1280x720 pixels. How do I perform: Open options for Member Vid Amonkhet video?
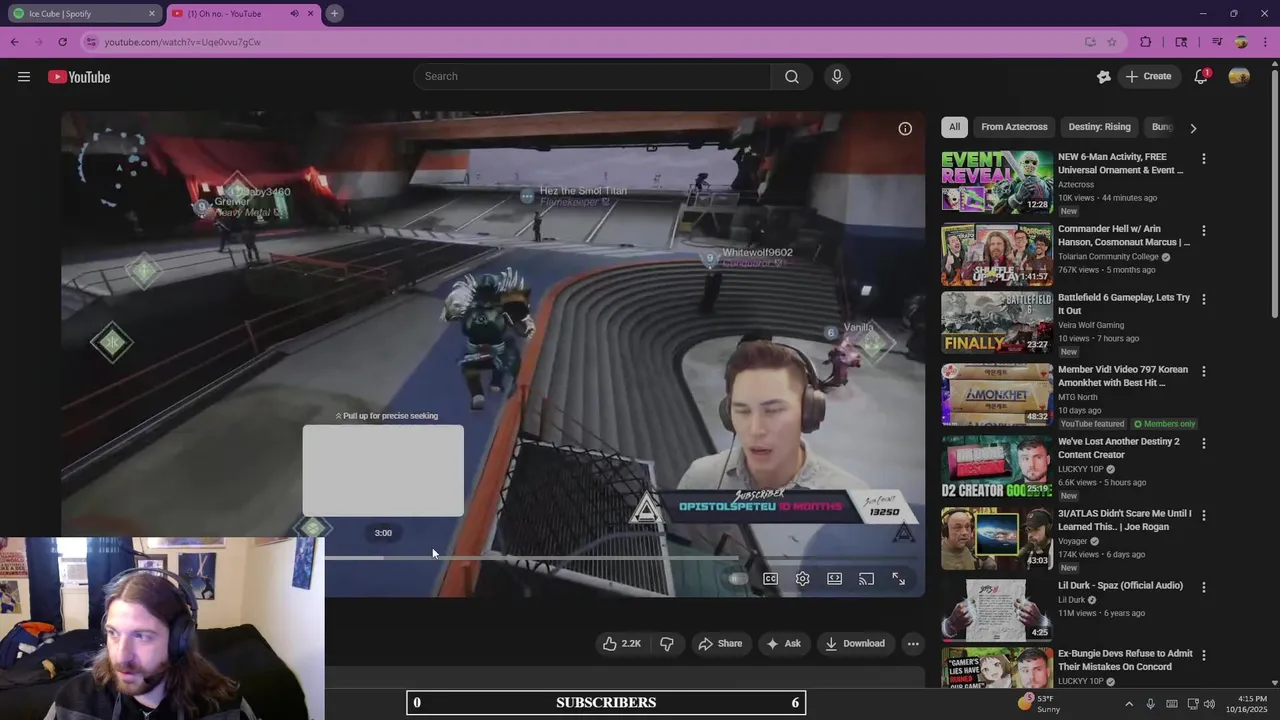click(x=1203, y=371)
